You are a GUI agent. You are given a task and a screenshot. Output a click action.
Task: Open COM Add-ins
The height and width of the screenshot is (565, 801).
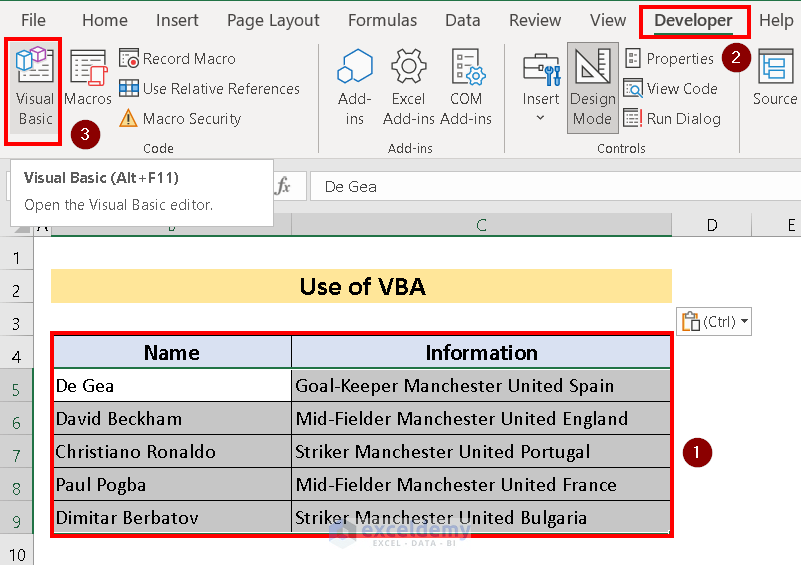point(466,87)
